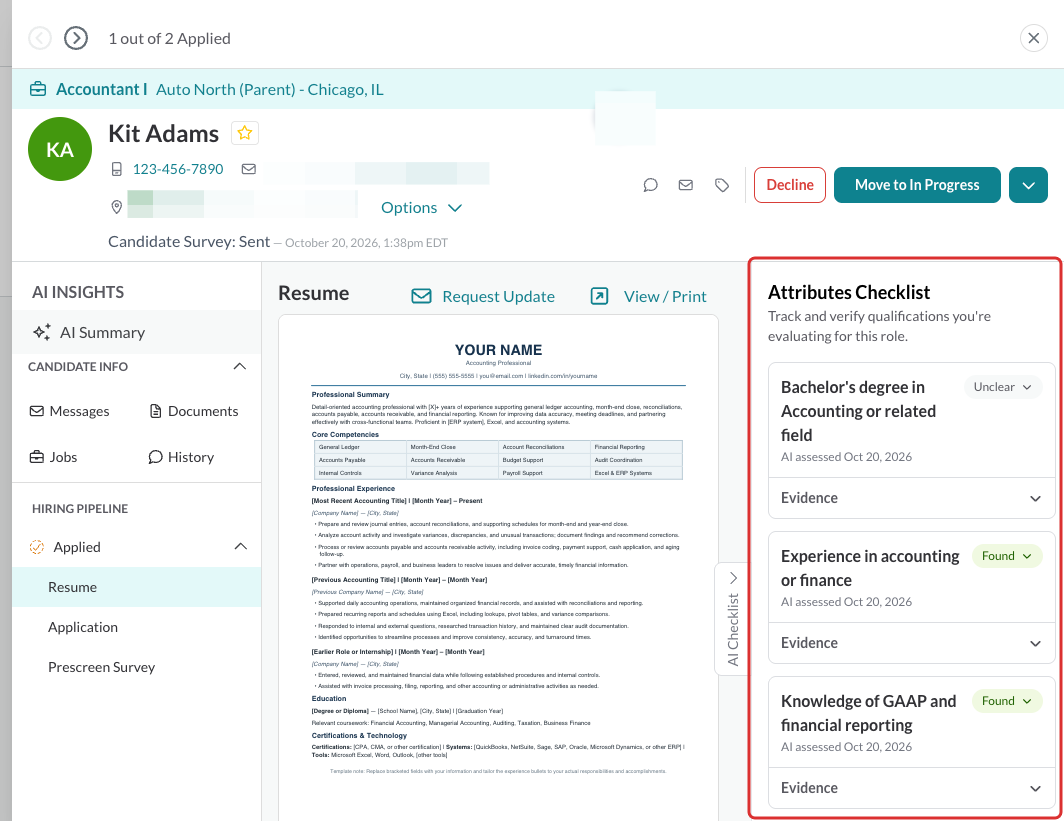Open AI Summary
1064x821 pixels.
coord(136,332)
